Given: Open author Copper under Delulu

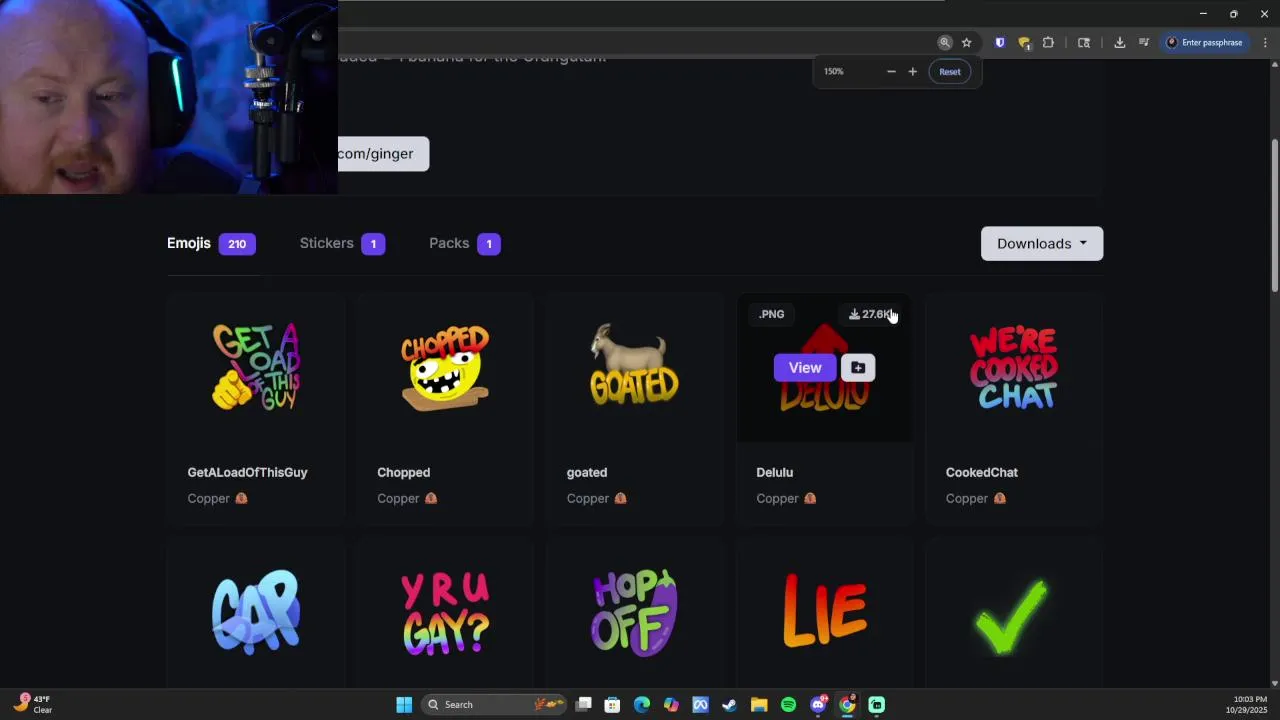Looking at the screenshot, I should [x=786, y=498].
